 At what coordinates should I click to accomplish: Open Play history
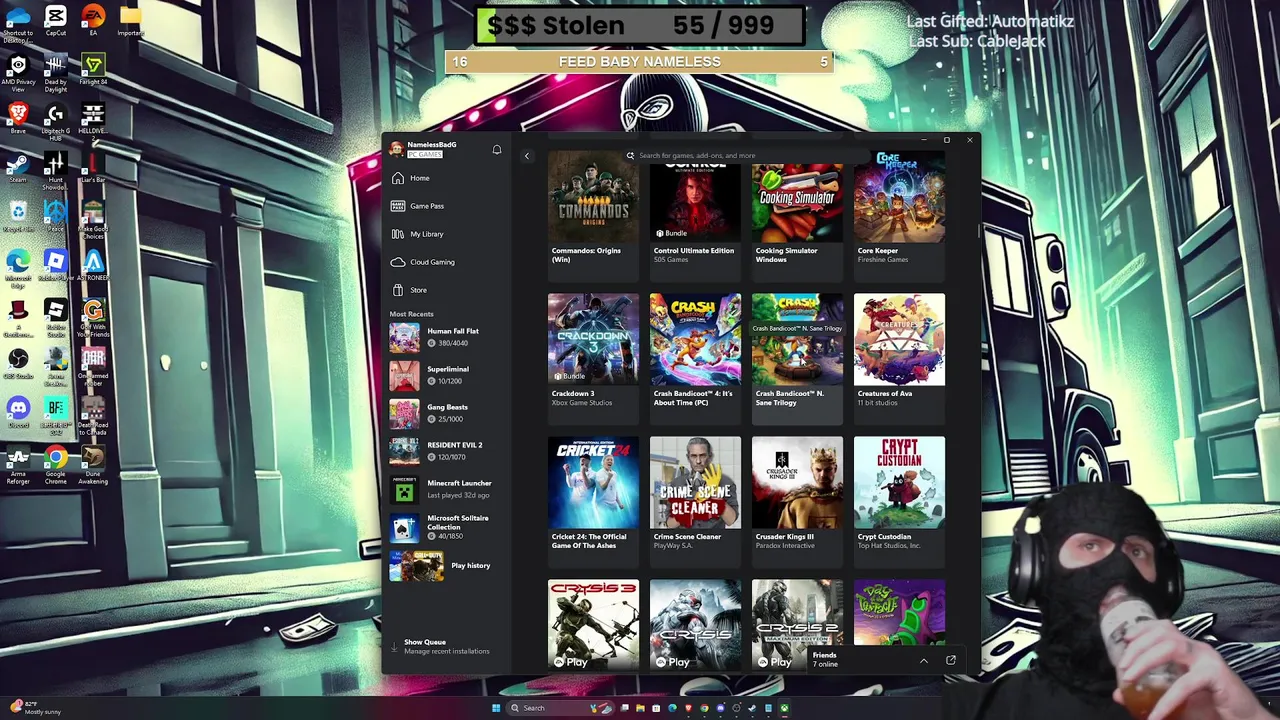pos(448,566)
